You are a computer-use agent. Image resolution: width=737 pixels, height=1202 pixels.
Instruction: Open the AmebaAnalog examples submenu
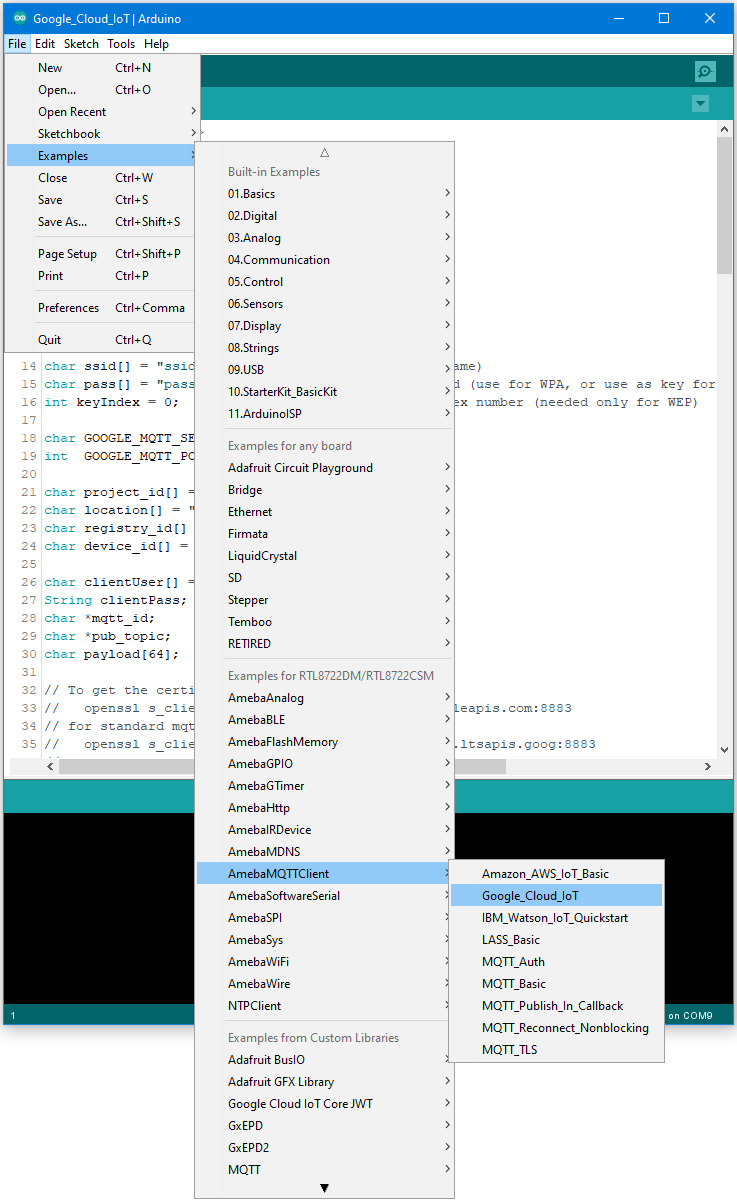coord(325,698)
